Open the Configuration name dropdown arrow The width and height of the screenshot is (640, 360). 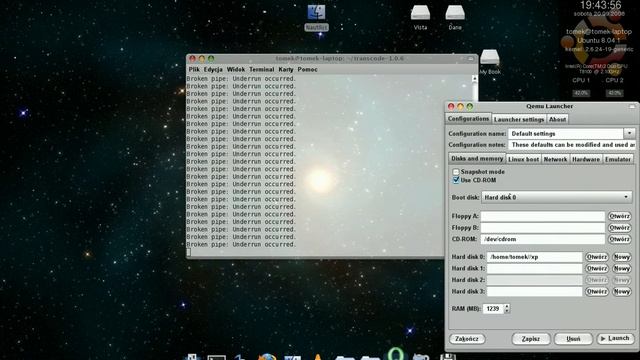pos(629,133)
